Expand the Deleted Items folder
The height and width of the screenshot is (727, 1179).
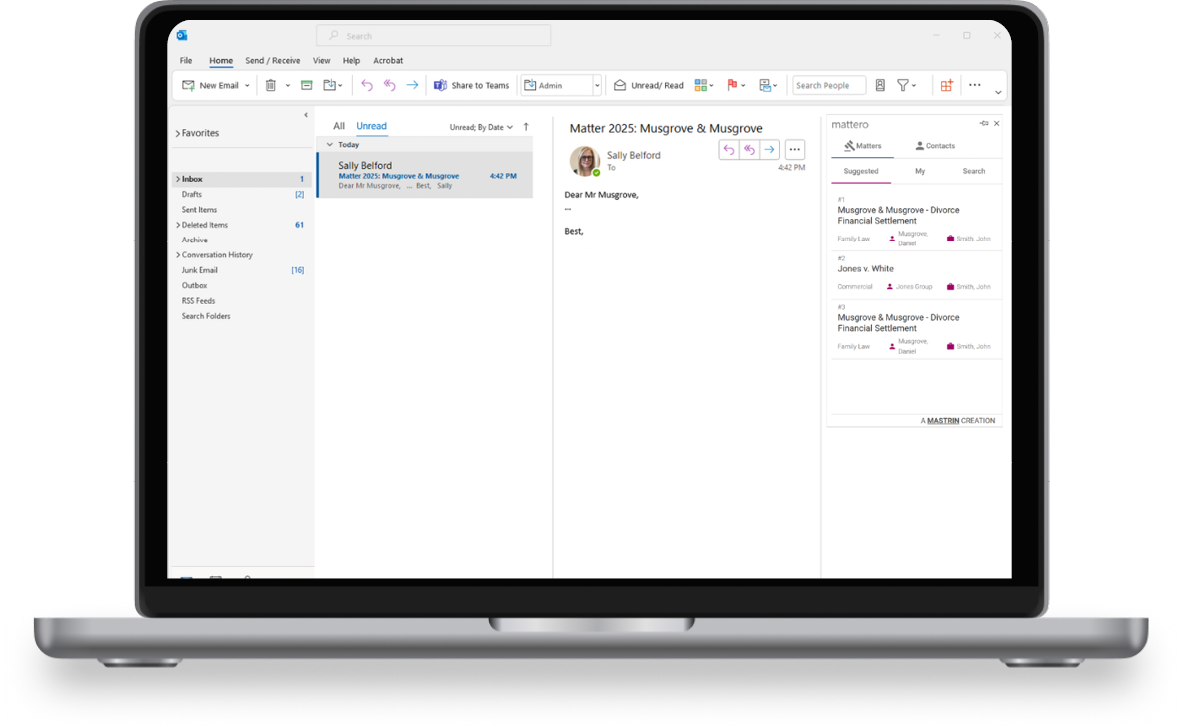[x=180, y=224]
